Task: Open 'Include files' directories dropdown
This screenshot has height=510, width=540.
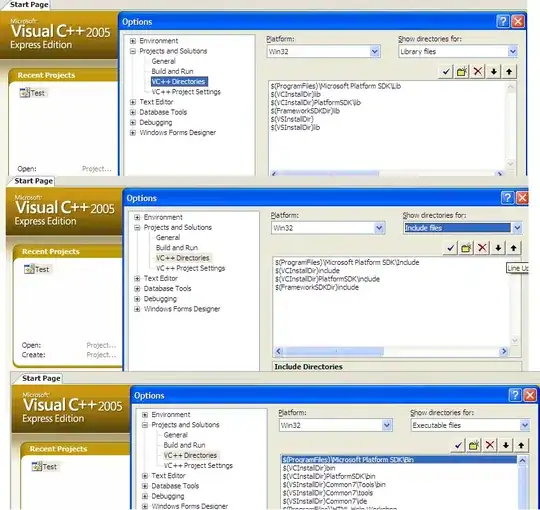Action: pos(517,228)
